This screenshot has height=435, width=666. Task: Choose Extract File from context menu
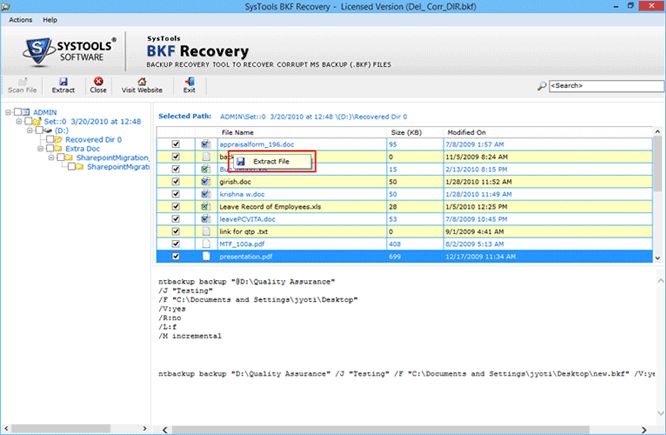point(270,161)
